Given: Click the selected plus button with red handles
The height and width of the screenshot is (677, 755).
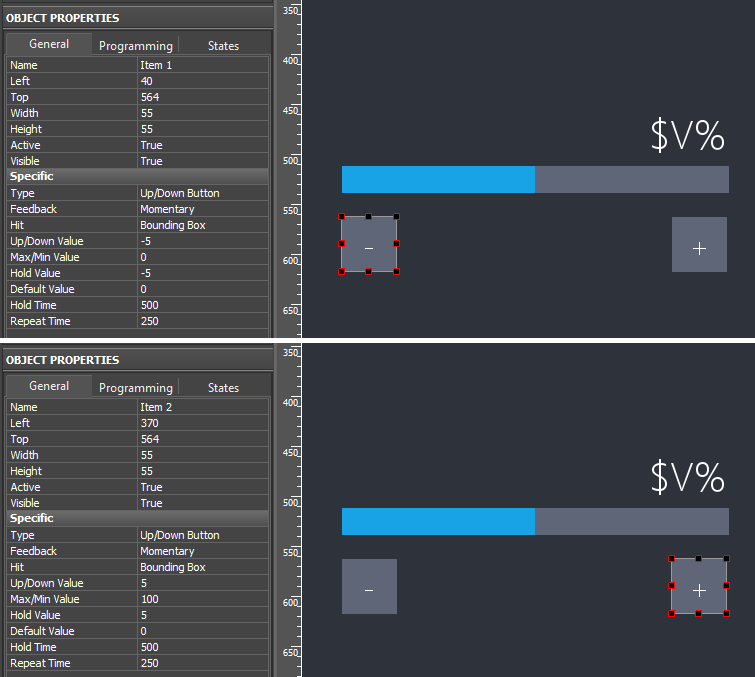Looking at the screenshot, I should [x=698, y=587].
